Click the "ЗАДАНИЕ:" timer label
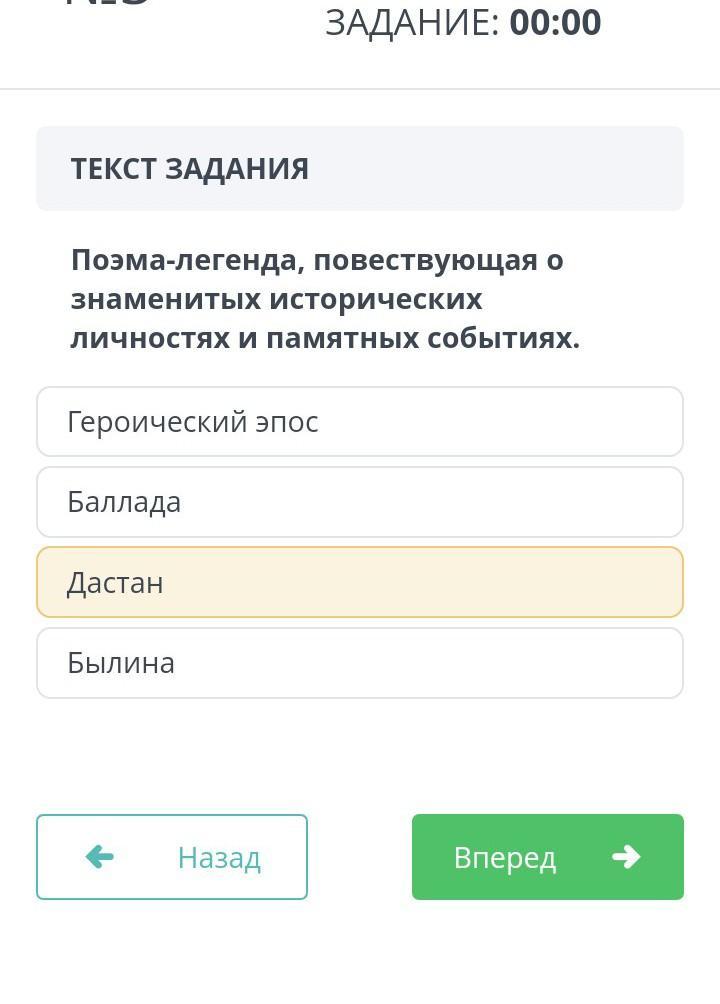This screenshot has width=720, height=1004. point(412,23)
